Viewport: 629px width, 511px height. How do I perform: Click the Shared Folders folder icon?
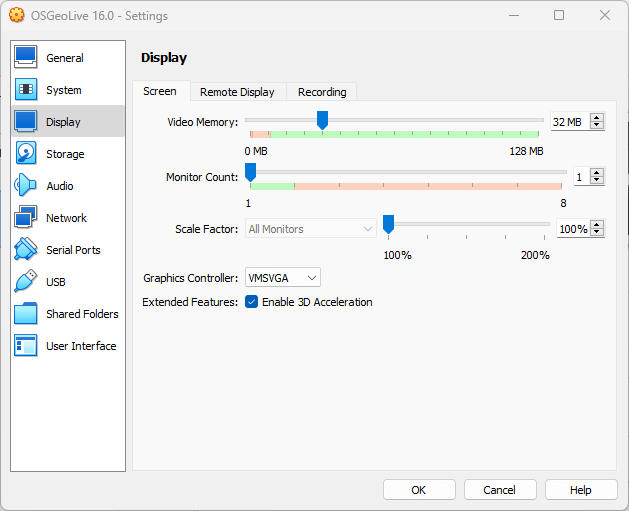26,313
